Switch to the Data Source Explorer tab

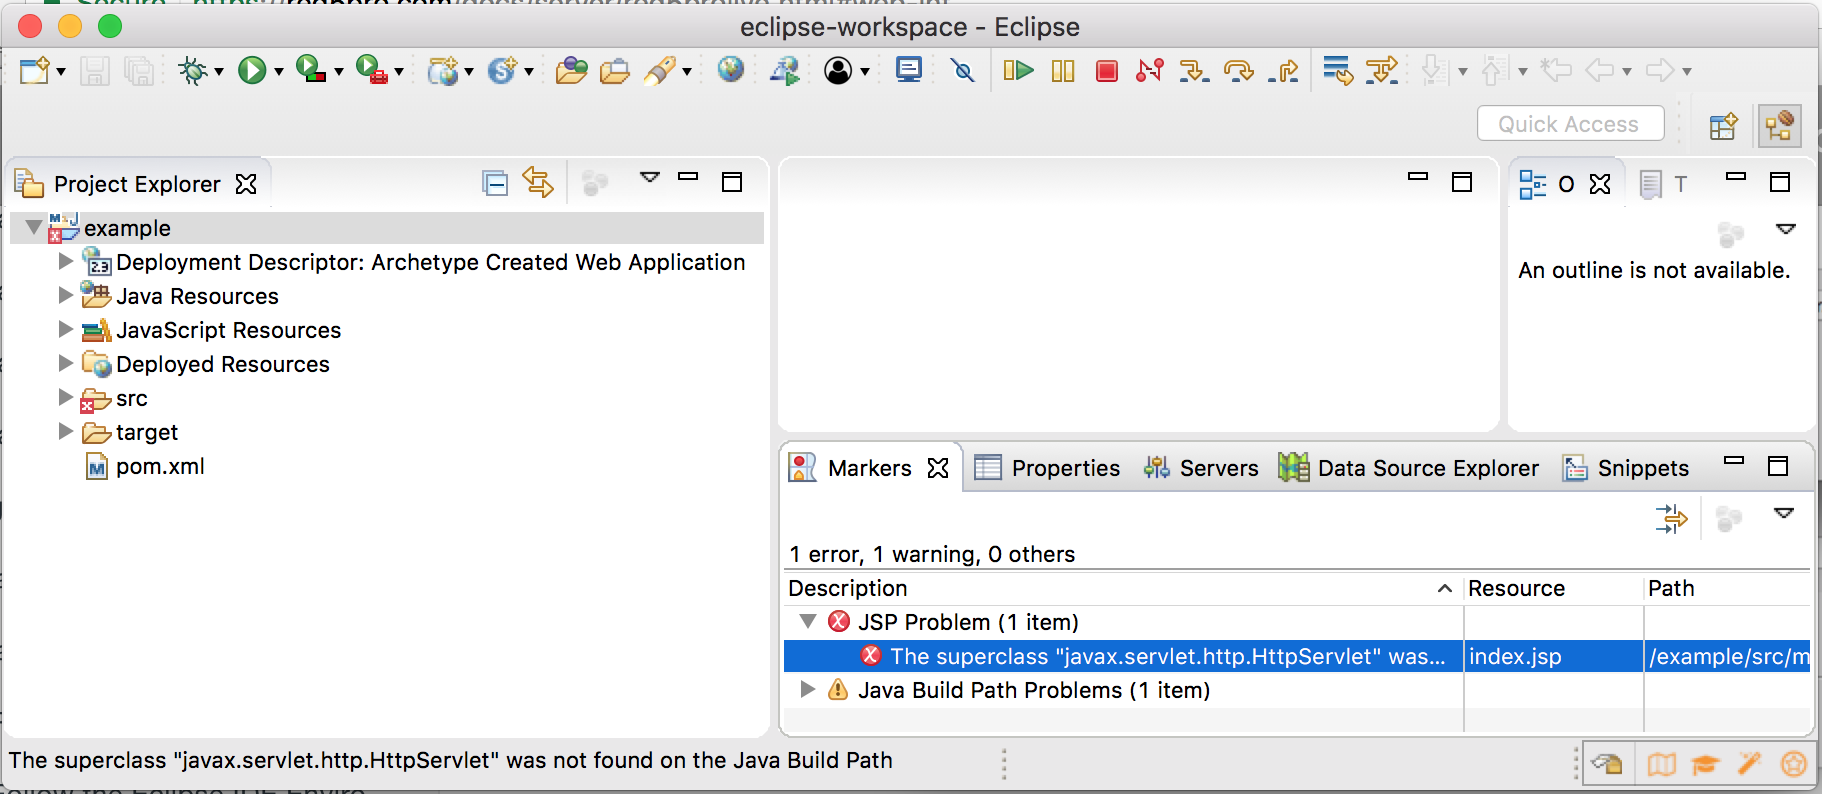tap(1408, 468)
